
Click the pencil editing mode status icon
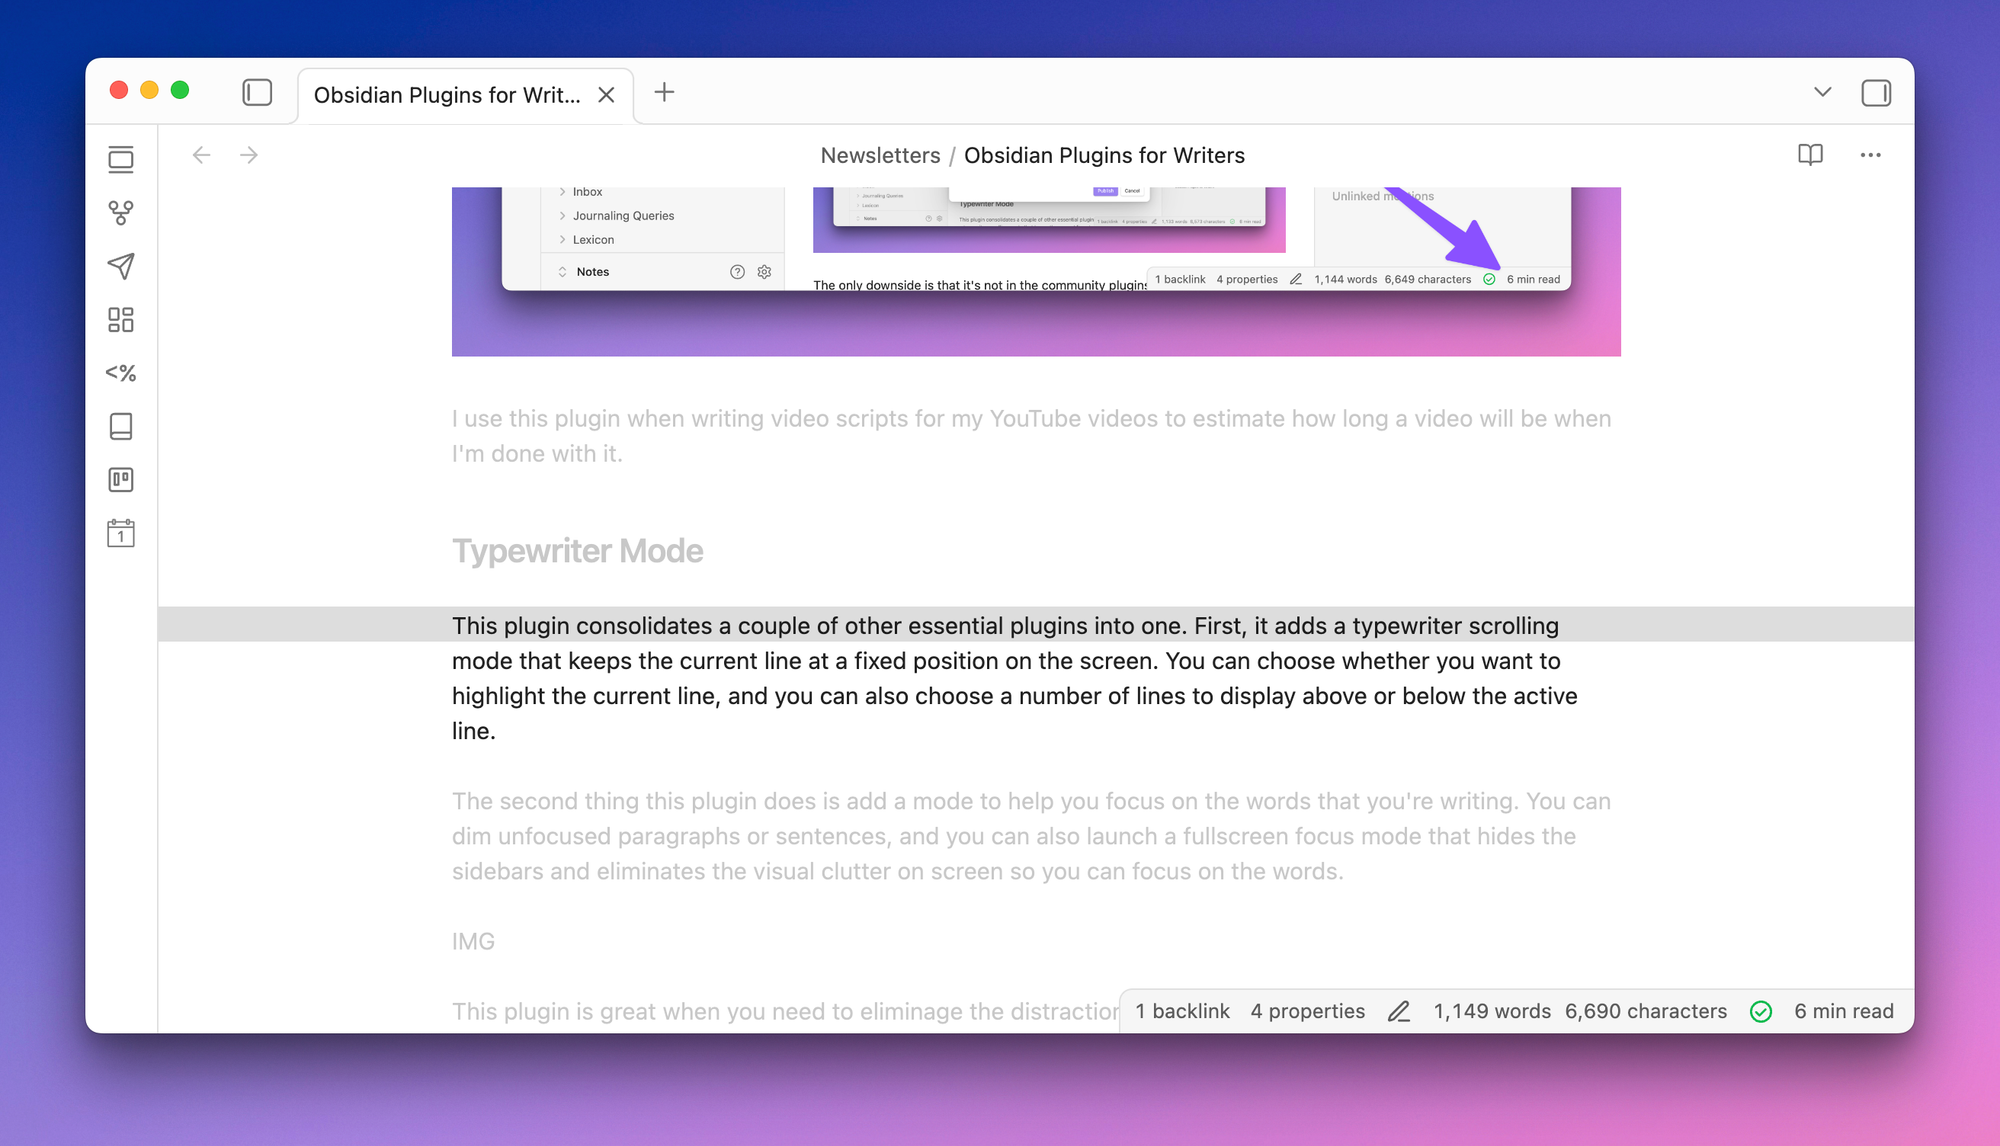pos(1399,1011)
